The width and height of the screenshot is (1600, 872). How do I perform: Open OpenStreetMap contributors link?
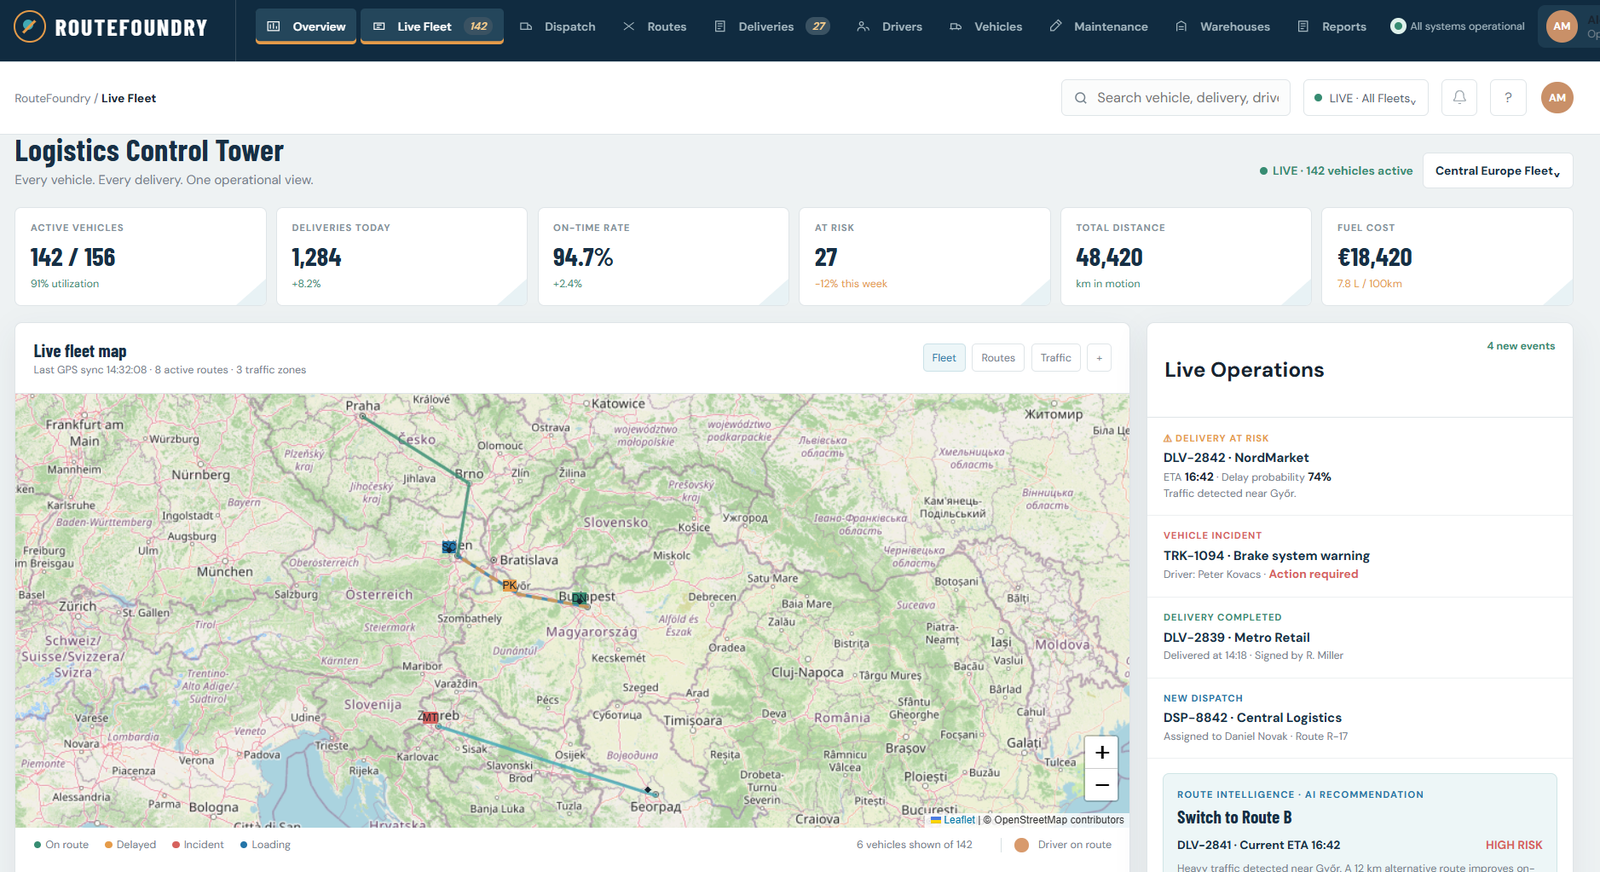pyautogui.click(x=1059, y=820)
